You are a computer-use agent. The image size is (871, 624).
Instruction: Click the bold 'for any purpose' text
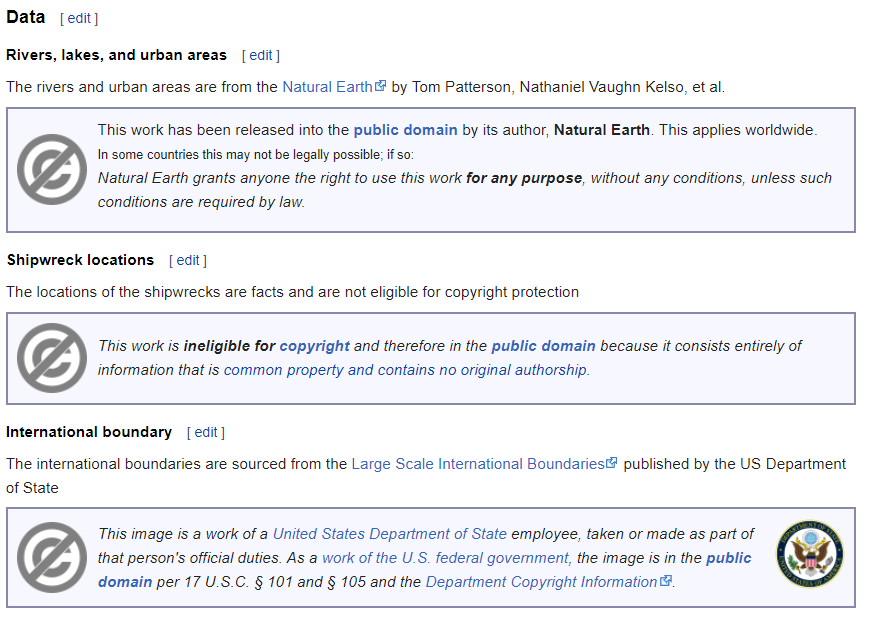524,178
